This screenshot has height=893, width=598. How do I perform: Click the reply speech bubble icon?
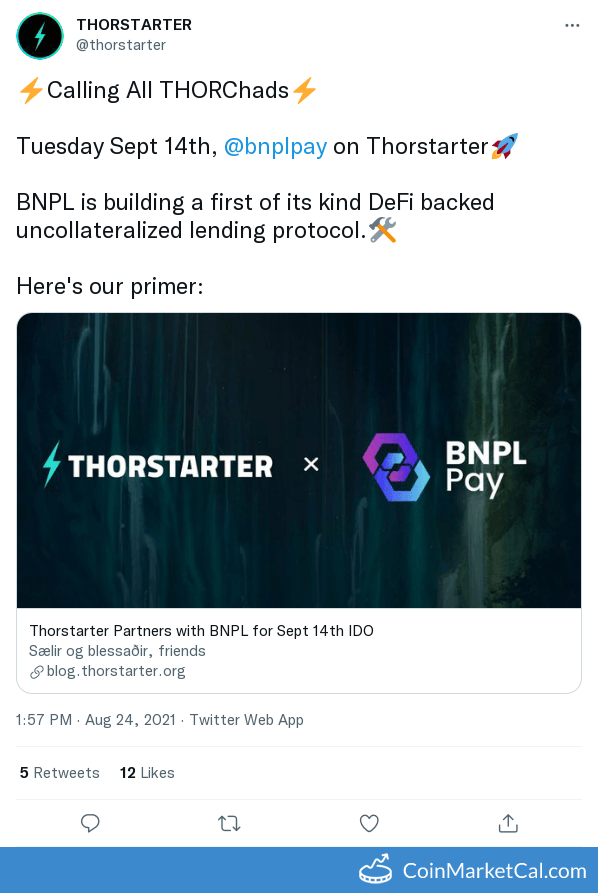point(90,823)
